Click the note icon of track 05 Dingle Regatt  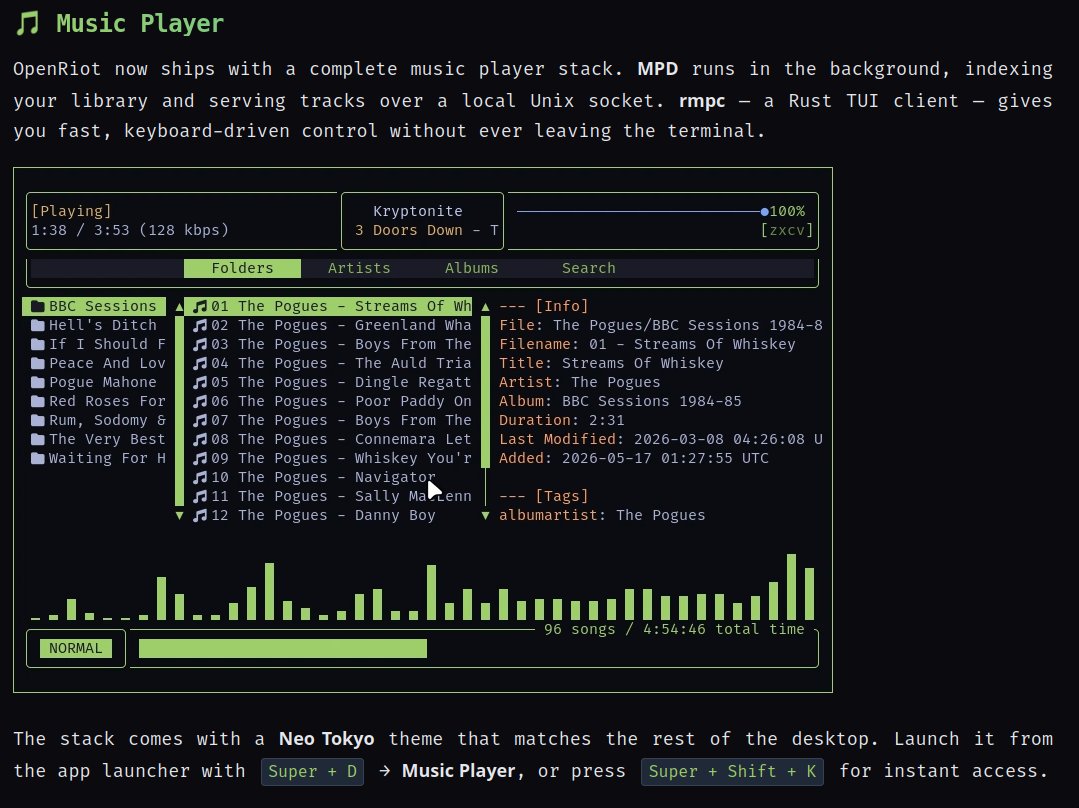[200, 382]
